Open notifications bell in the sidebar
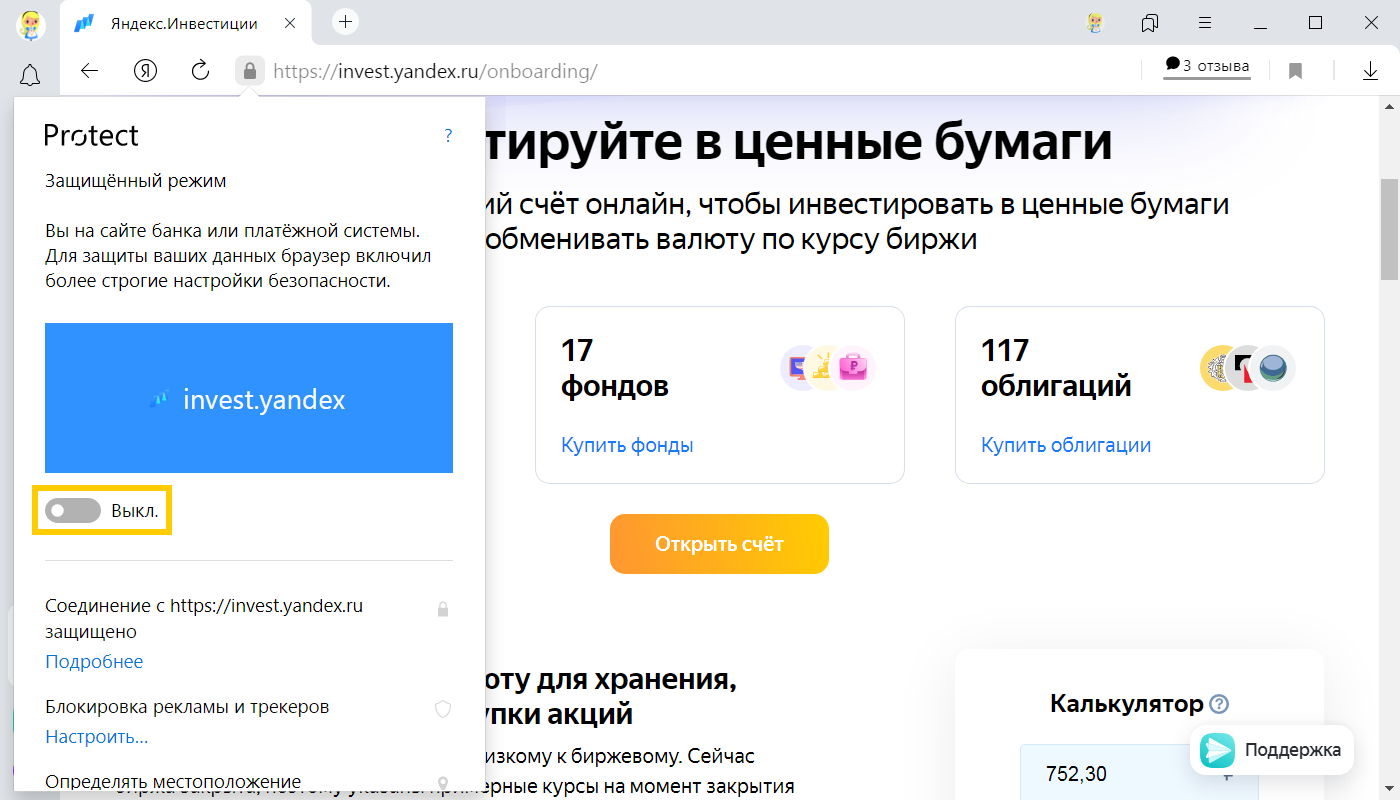This screenshot has width=1400, height=800. pos(30,74)
